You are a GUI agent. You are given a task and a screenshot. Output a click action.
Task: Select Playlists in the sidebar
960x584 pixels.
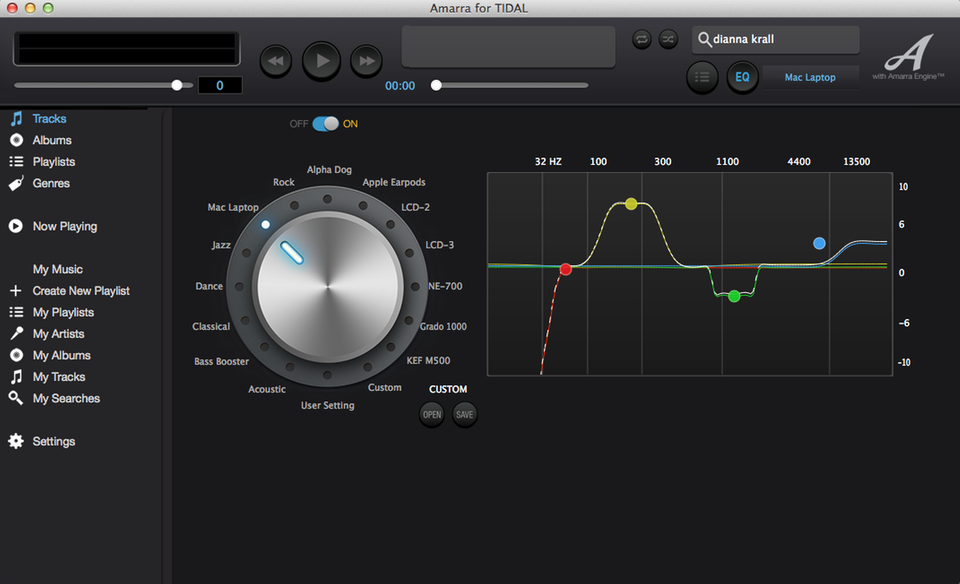53,162
